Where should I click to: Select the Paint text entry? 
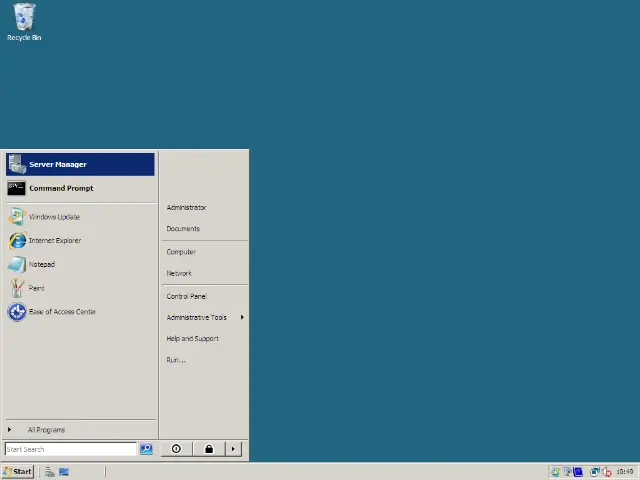(37, 288)
